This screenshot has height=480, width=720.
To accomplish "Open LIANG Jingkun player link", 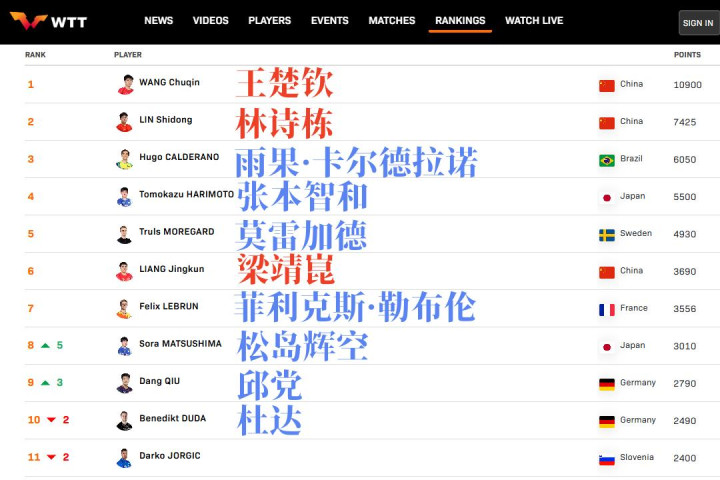I will 172,269.
